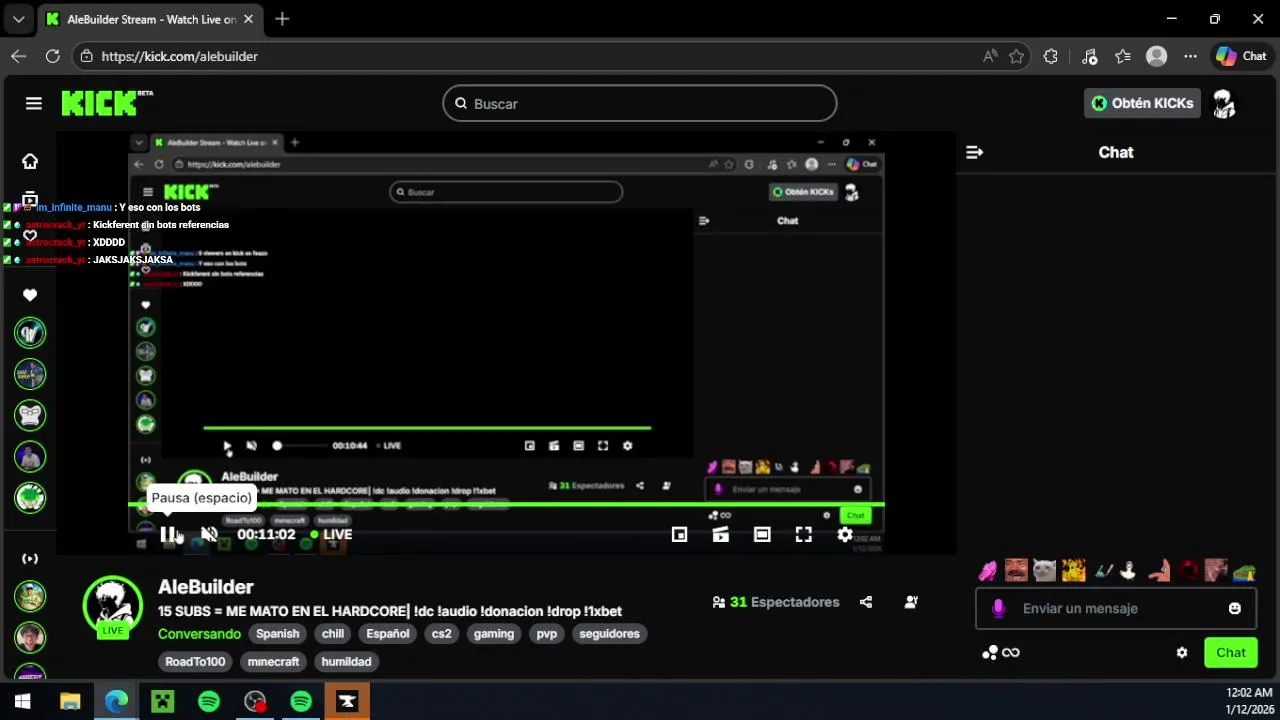Open Edge Copilot Chat button

point(1241,56)
